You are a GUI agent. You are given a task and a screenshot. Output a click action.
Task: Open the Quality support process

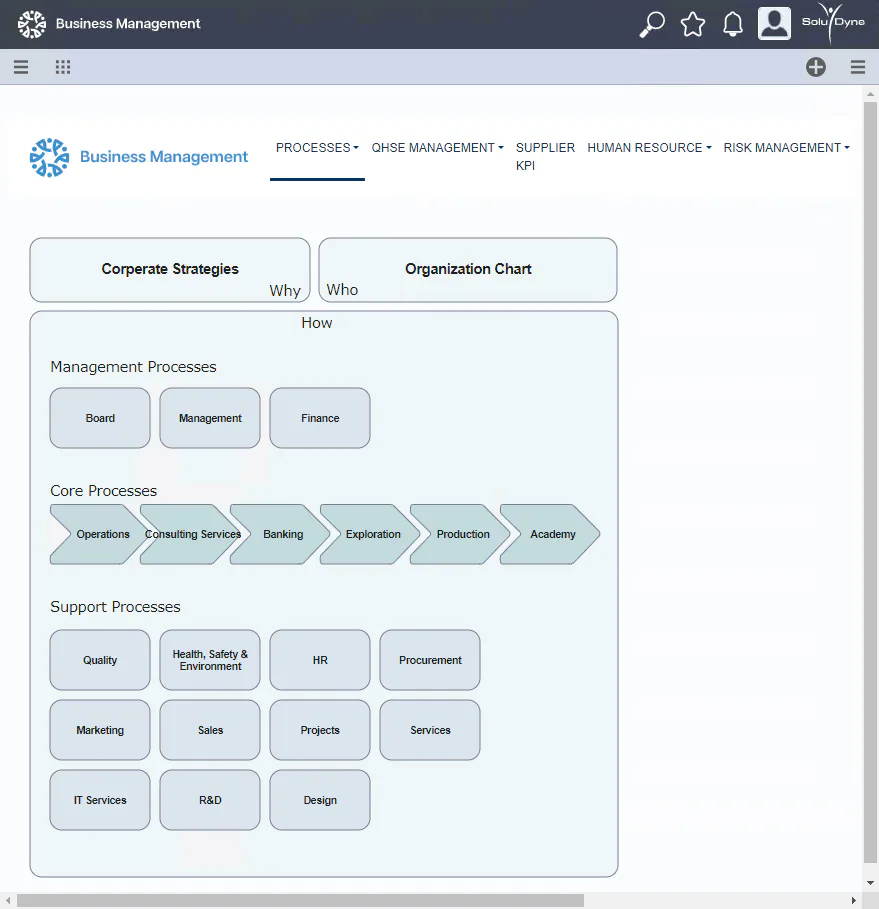100,660
